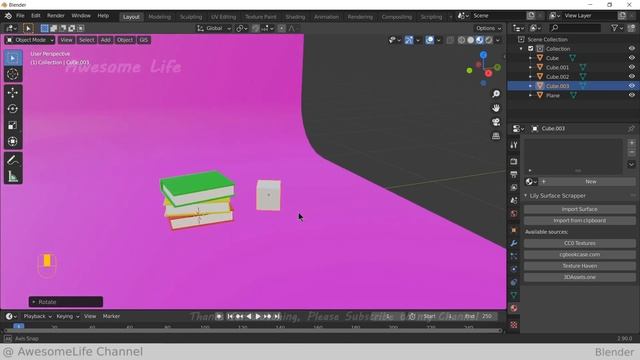Select the Scale tool
640x360 pixels.
coord(13,125)
